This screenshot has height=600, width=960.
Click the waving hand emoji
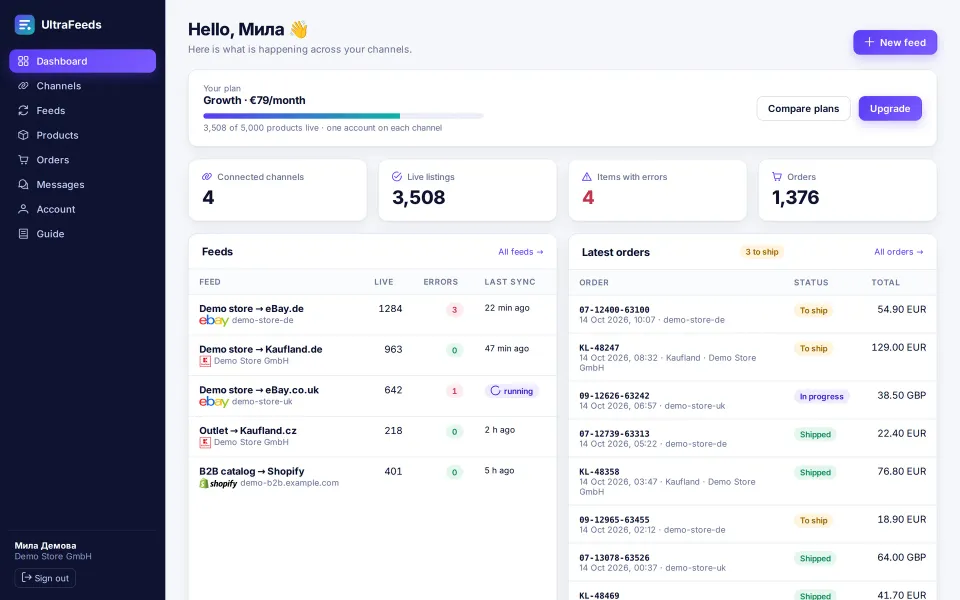click(x=299, y=29)
